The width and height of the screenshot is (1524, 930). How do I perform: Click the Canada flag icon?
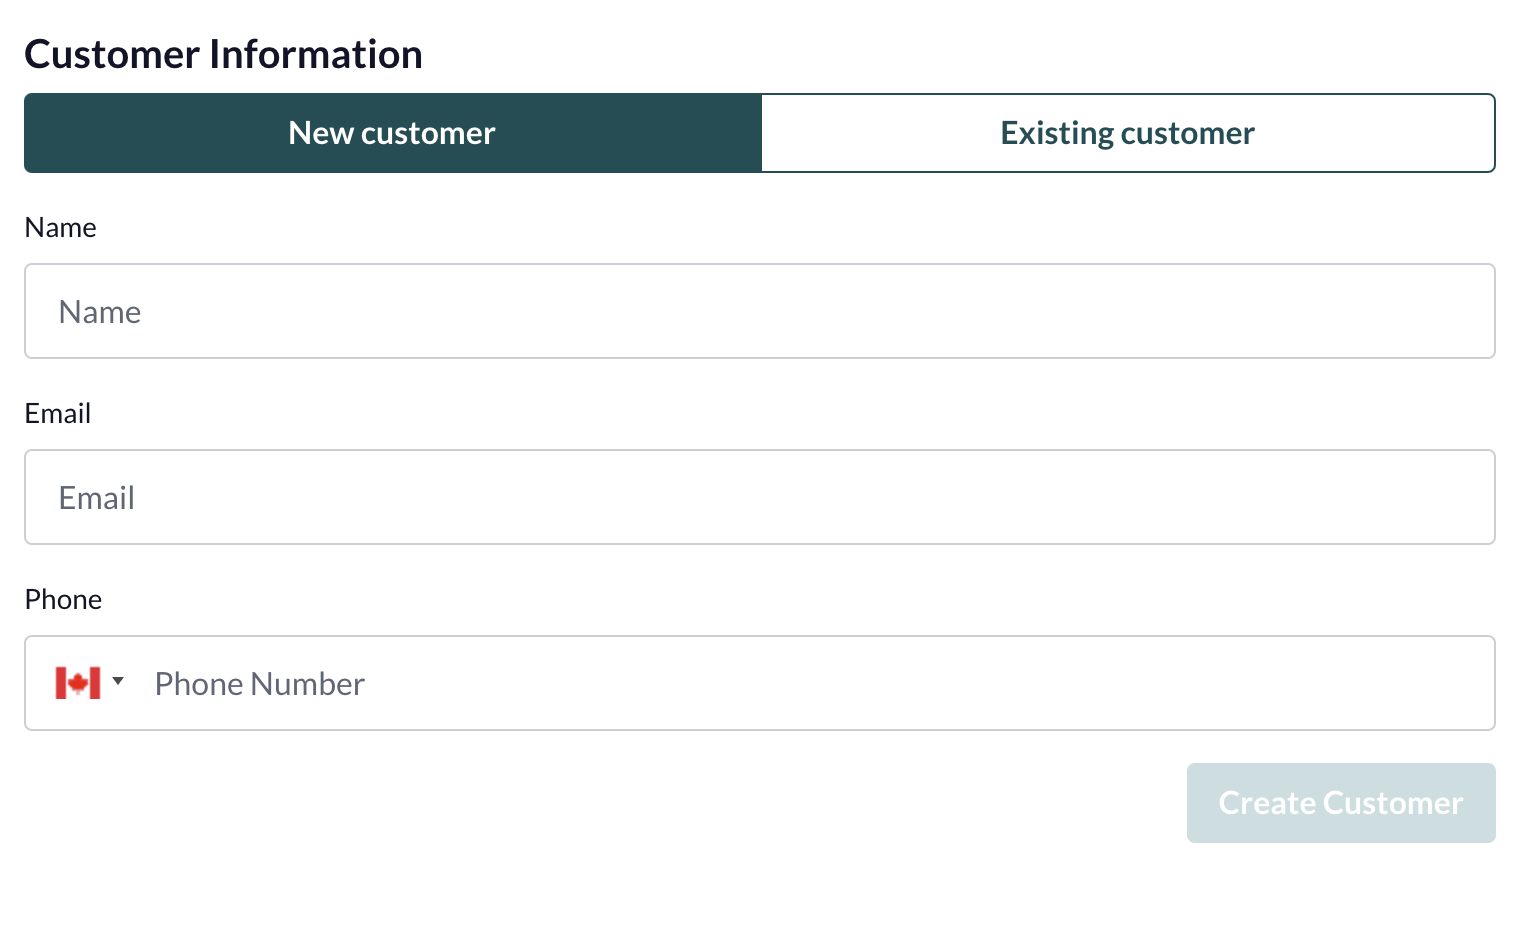click(77, 683)
